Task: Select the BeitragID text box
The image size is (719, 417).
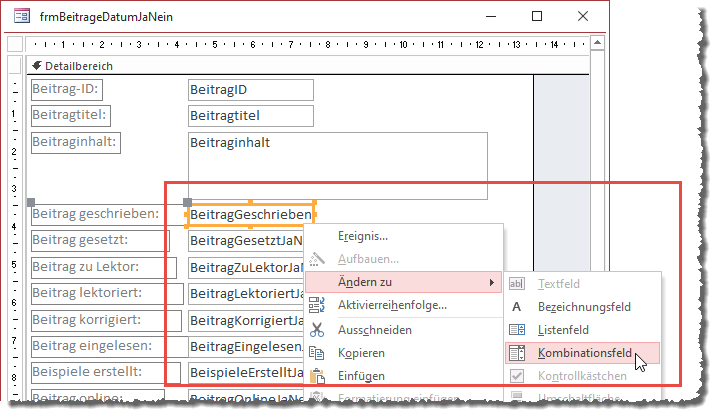Action: coord(251,90)
